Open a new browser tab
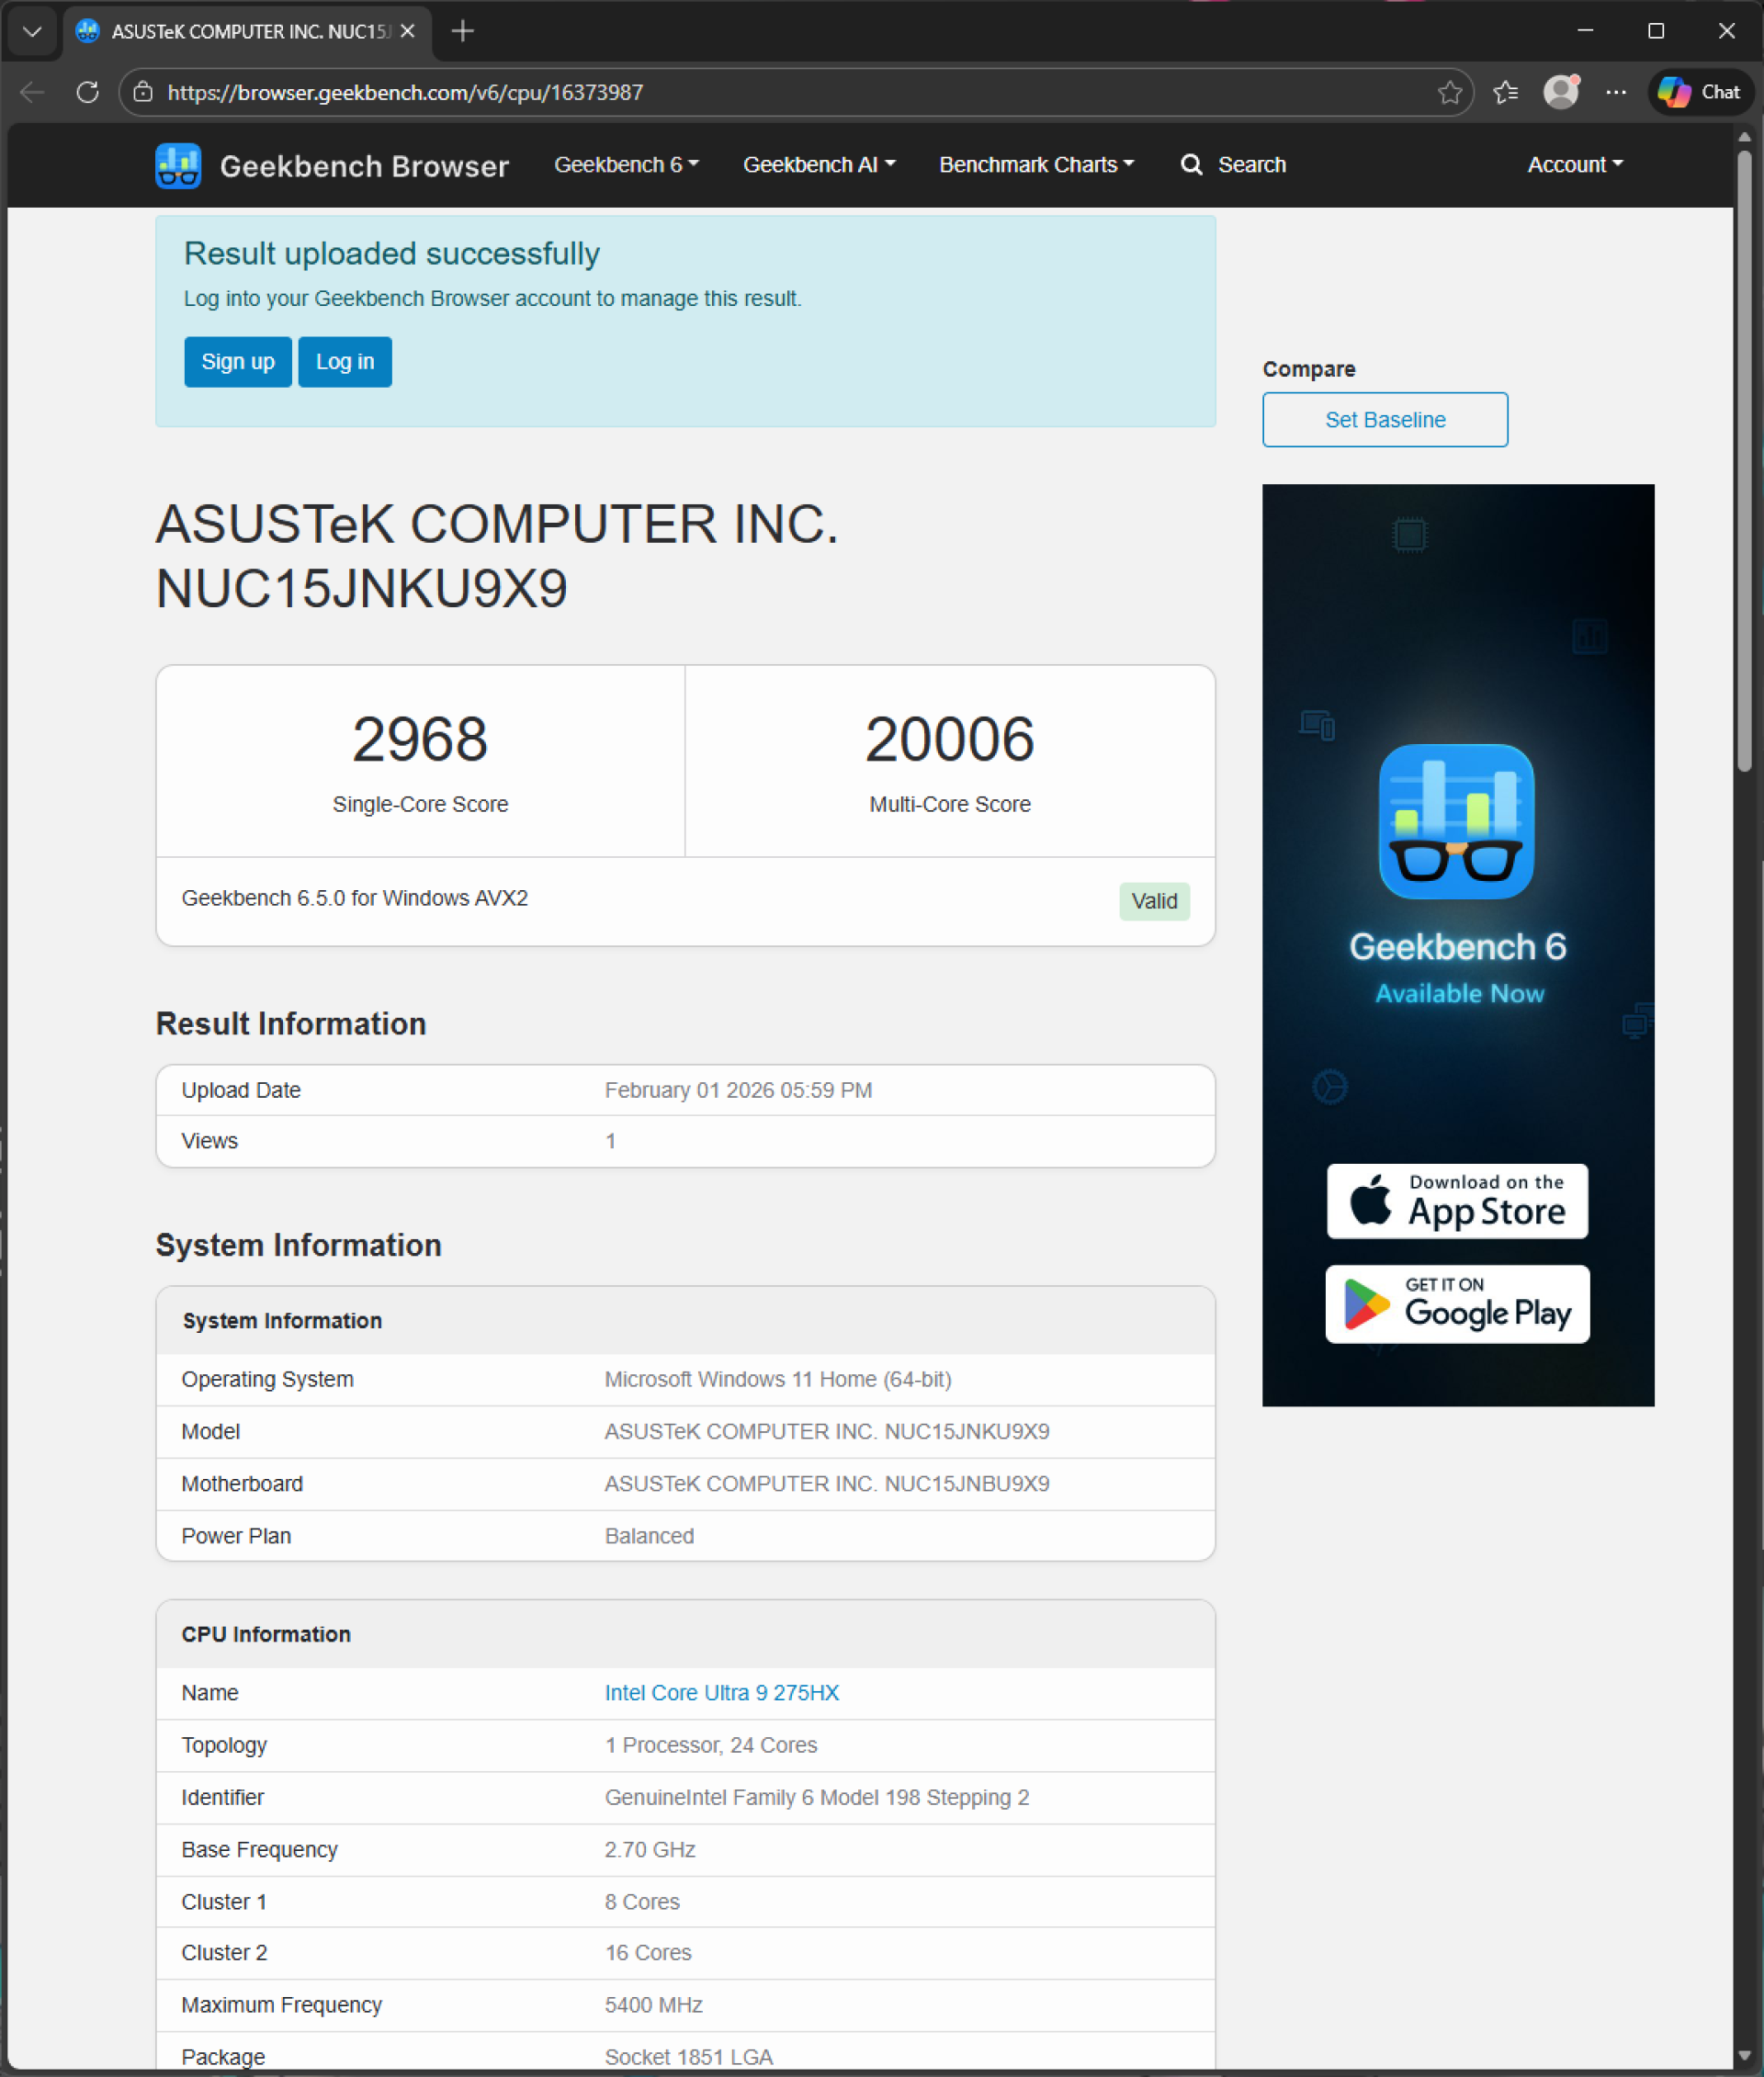1764x2077 pixels. coord(461,31)
